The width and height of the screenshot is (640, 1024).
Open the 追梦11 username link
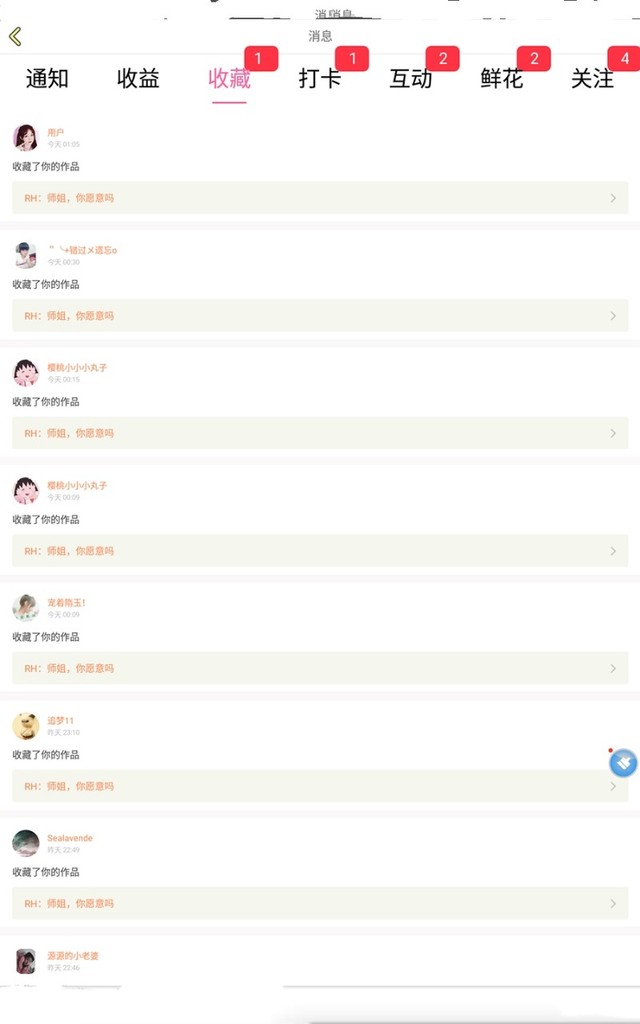click(60, 720)
